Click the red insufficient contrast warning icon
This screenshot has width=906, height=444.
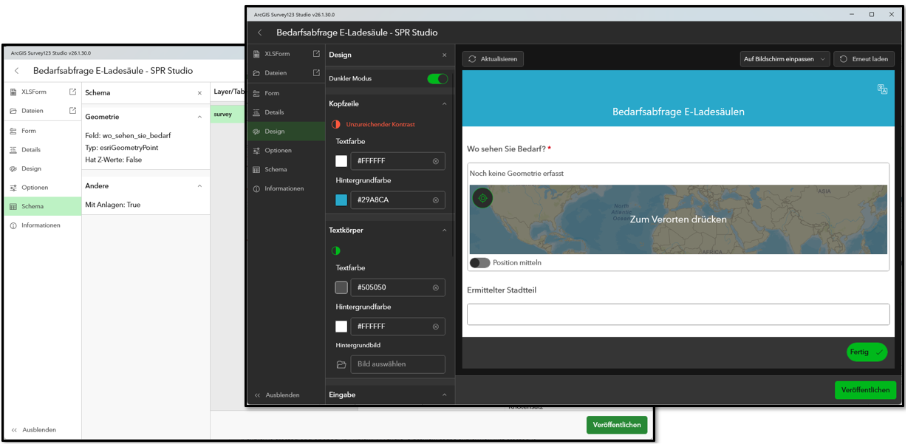[x=336, y=124]
